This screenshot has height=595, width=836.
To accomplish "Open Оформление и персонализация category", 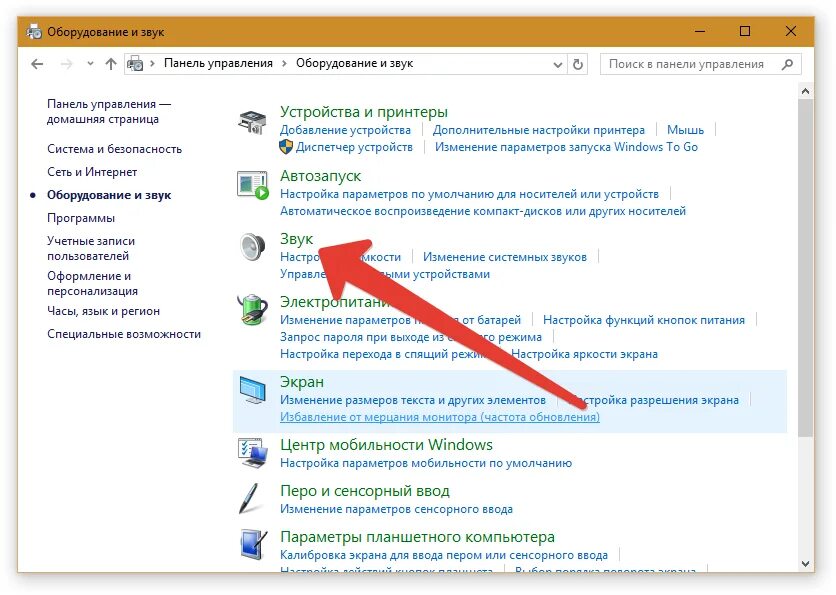I will (92, 284).
